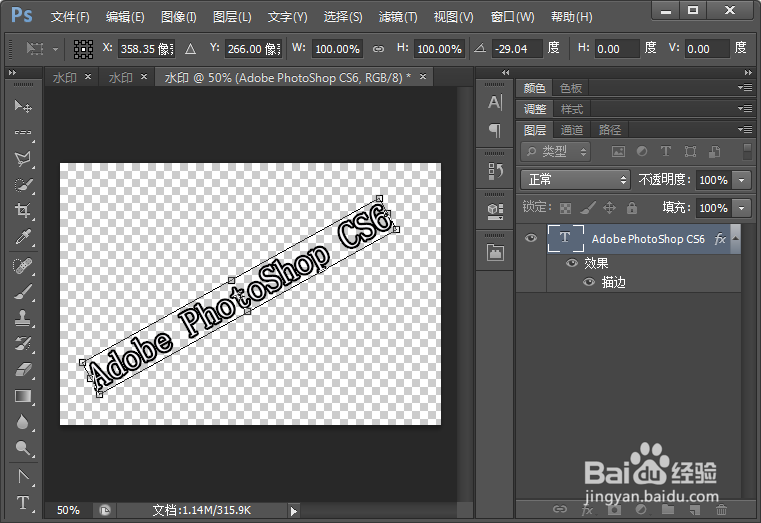Collapse the fx effects list on the text layer
Image resolution: width=761 pixels, height=523 pixels.
(736, 238)
